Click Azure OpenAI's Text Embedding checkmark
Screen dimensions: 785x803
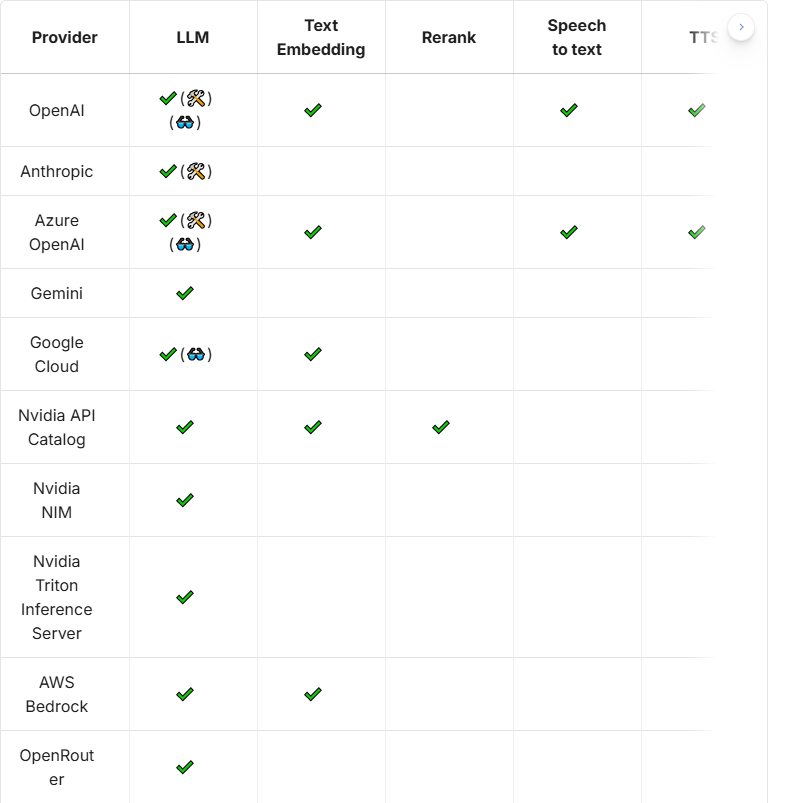(313, 232)
